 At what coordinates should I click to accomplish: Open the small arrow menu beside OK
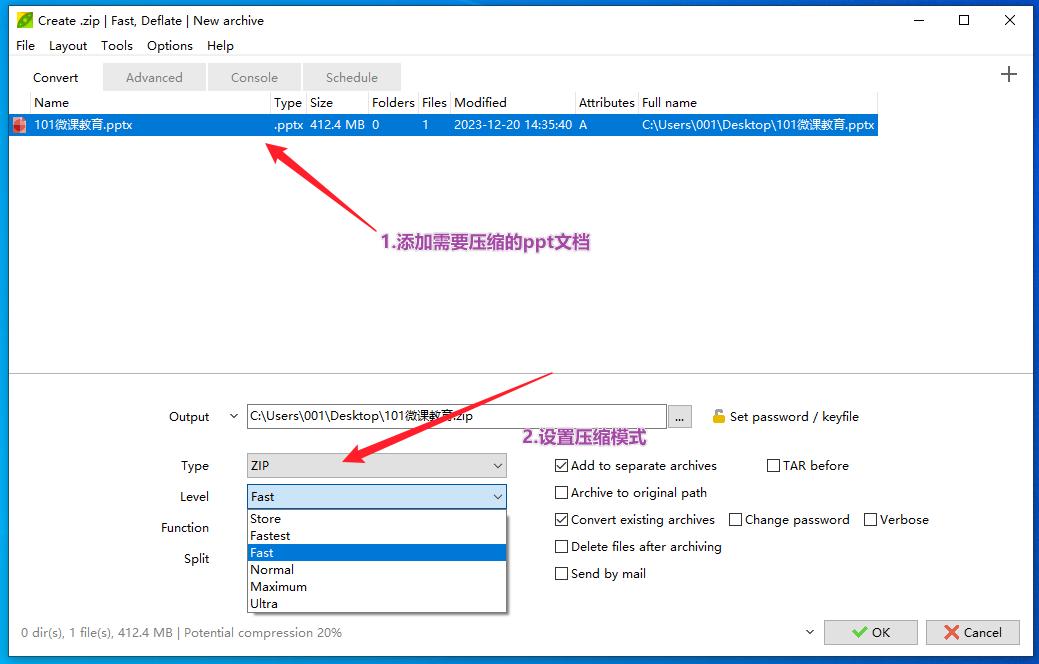(x=809, y=632)
